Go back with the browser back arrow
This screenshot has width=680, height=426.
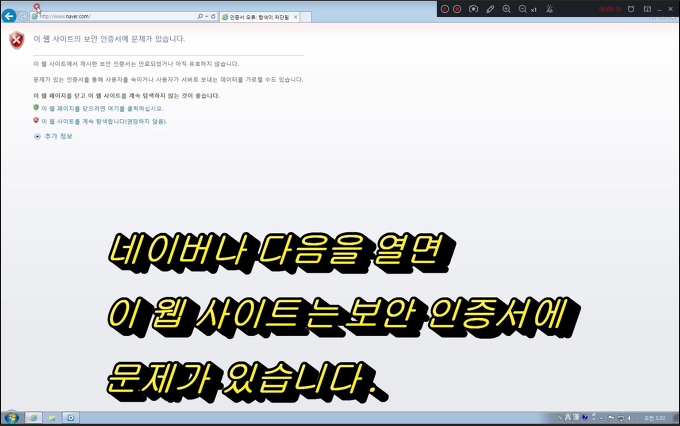tap(9, 16)
